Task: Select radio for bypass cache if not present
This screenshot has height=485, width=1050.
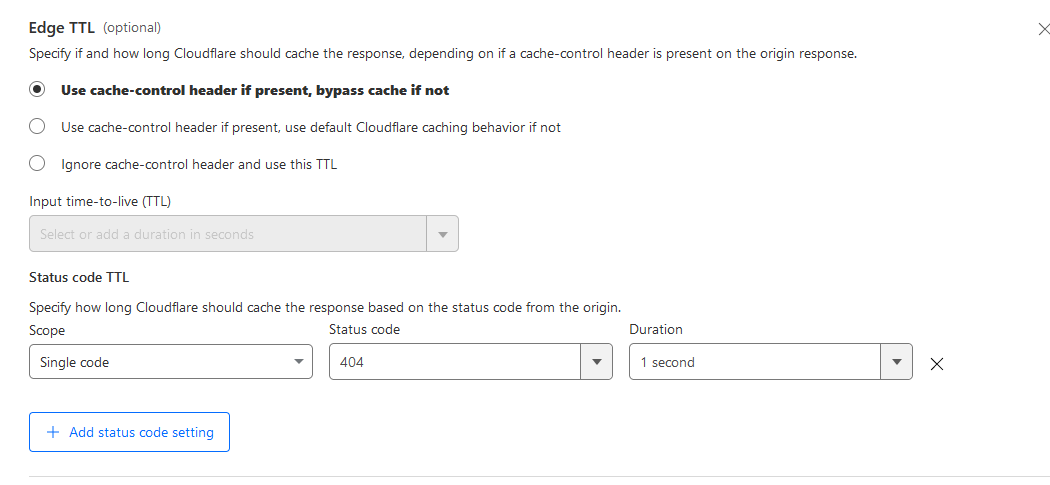Action: tap(38, 90)
